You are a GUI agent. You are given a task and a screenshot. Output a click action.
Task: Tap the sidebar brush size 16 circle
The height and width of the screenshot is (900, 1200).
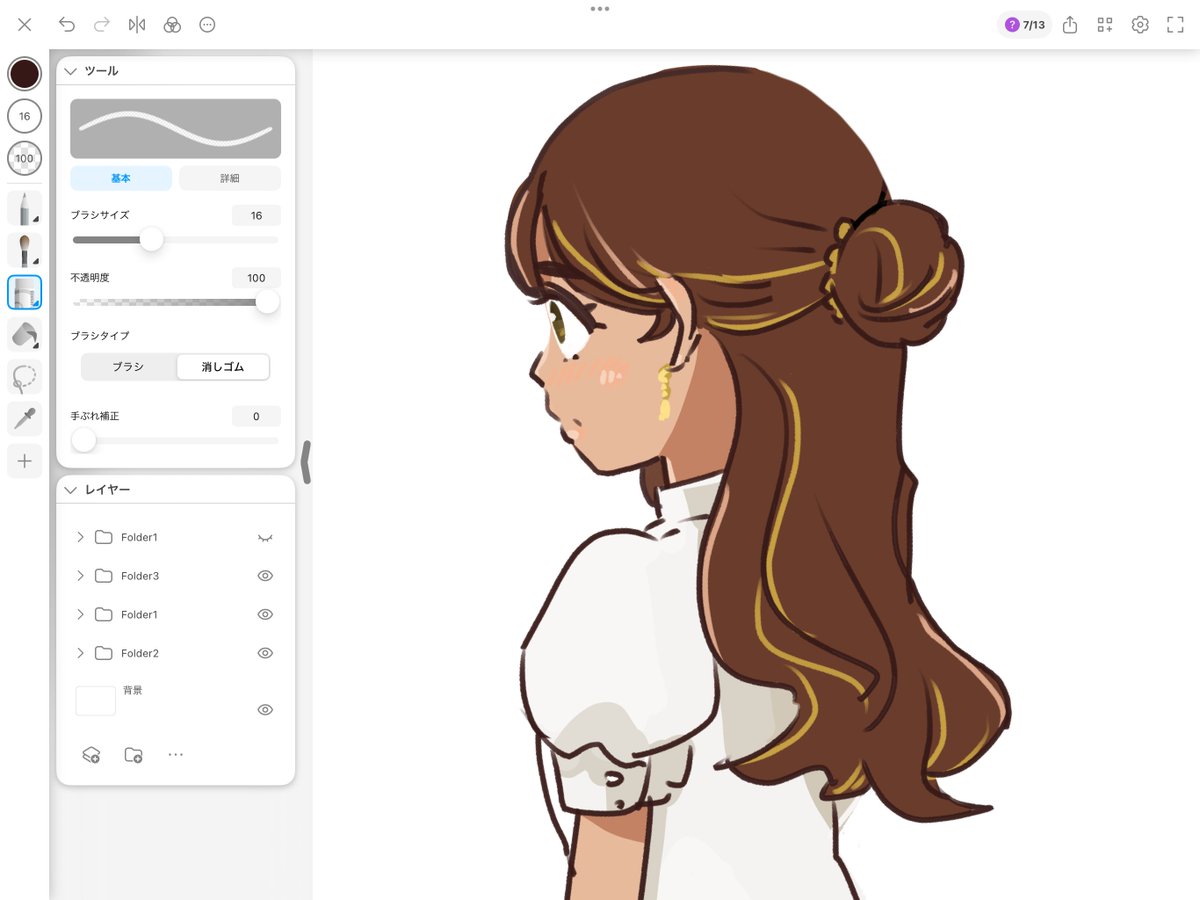(25, 116)
